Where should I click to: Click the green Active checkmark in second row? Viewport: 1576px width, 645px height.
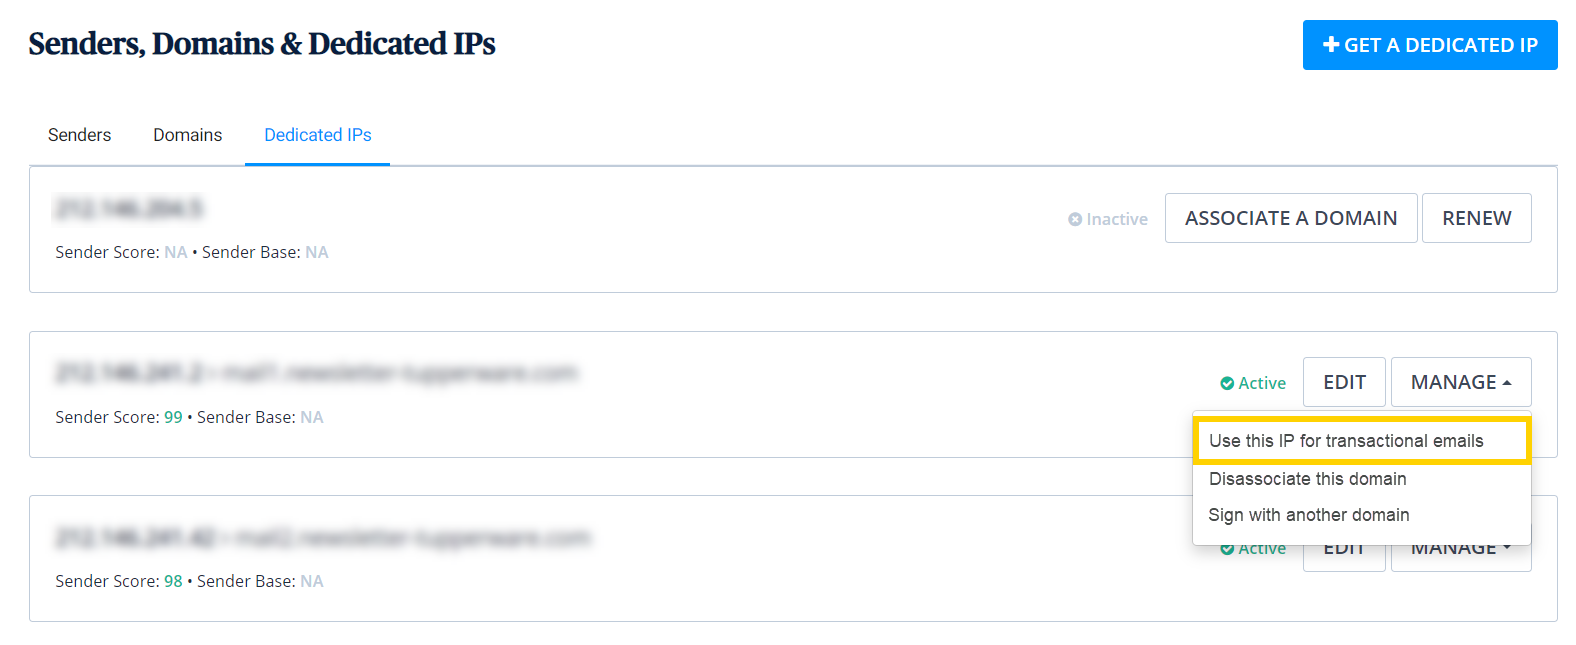pos(1227,383)
